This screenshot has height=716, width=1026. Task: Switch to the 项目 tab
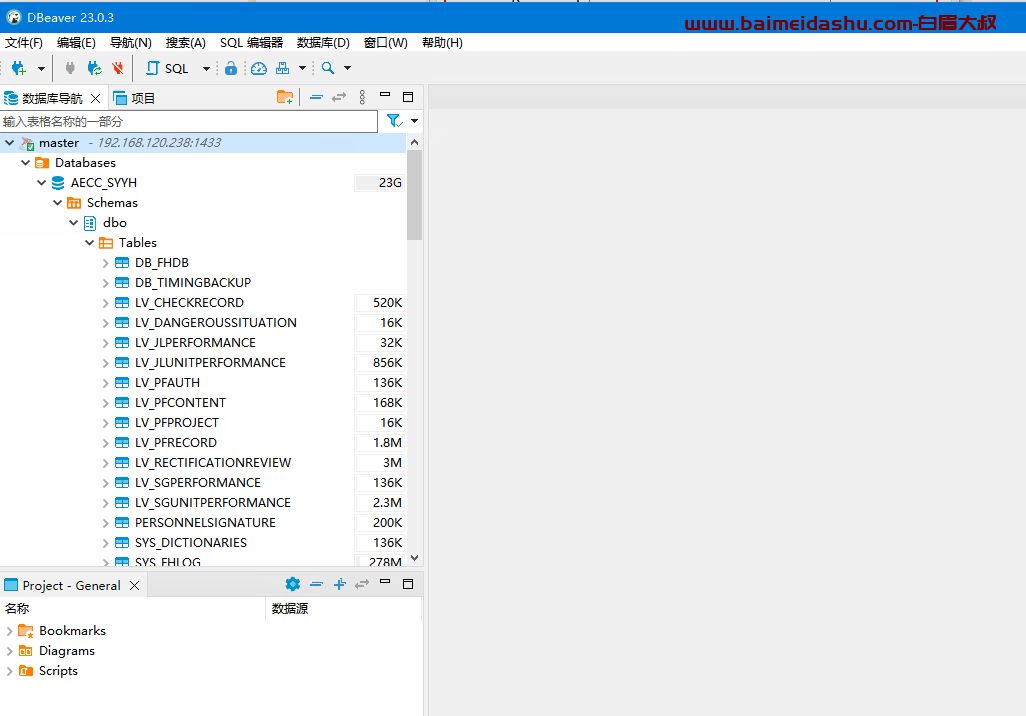[x=135, y=98]
